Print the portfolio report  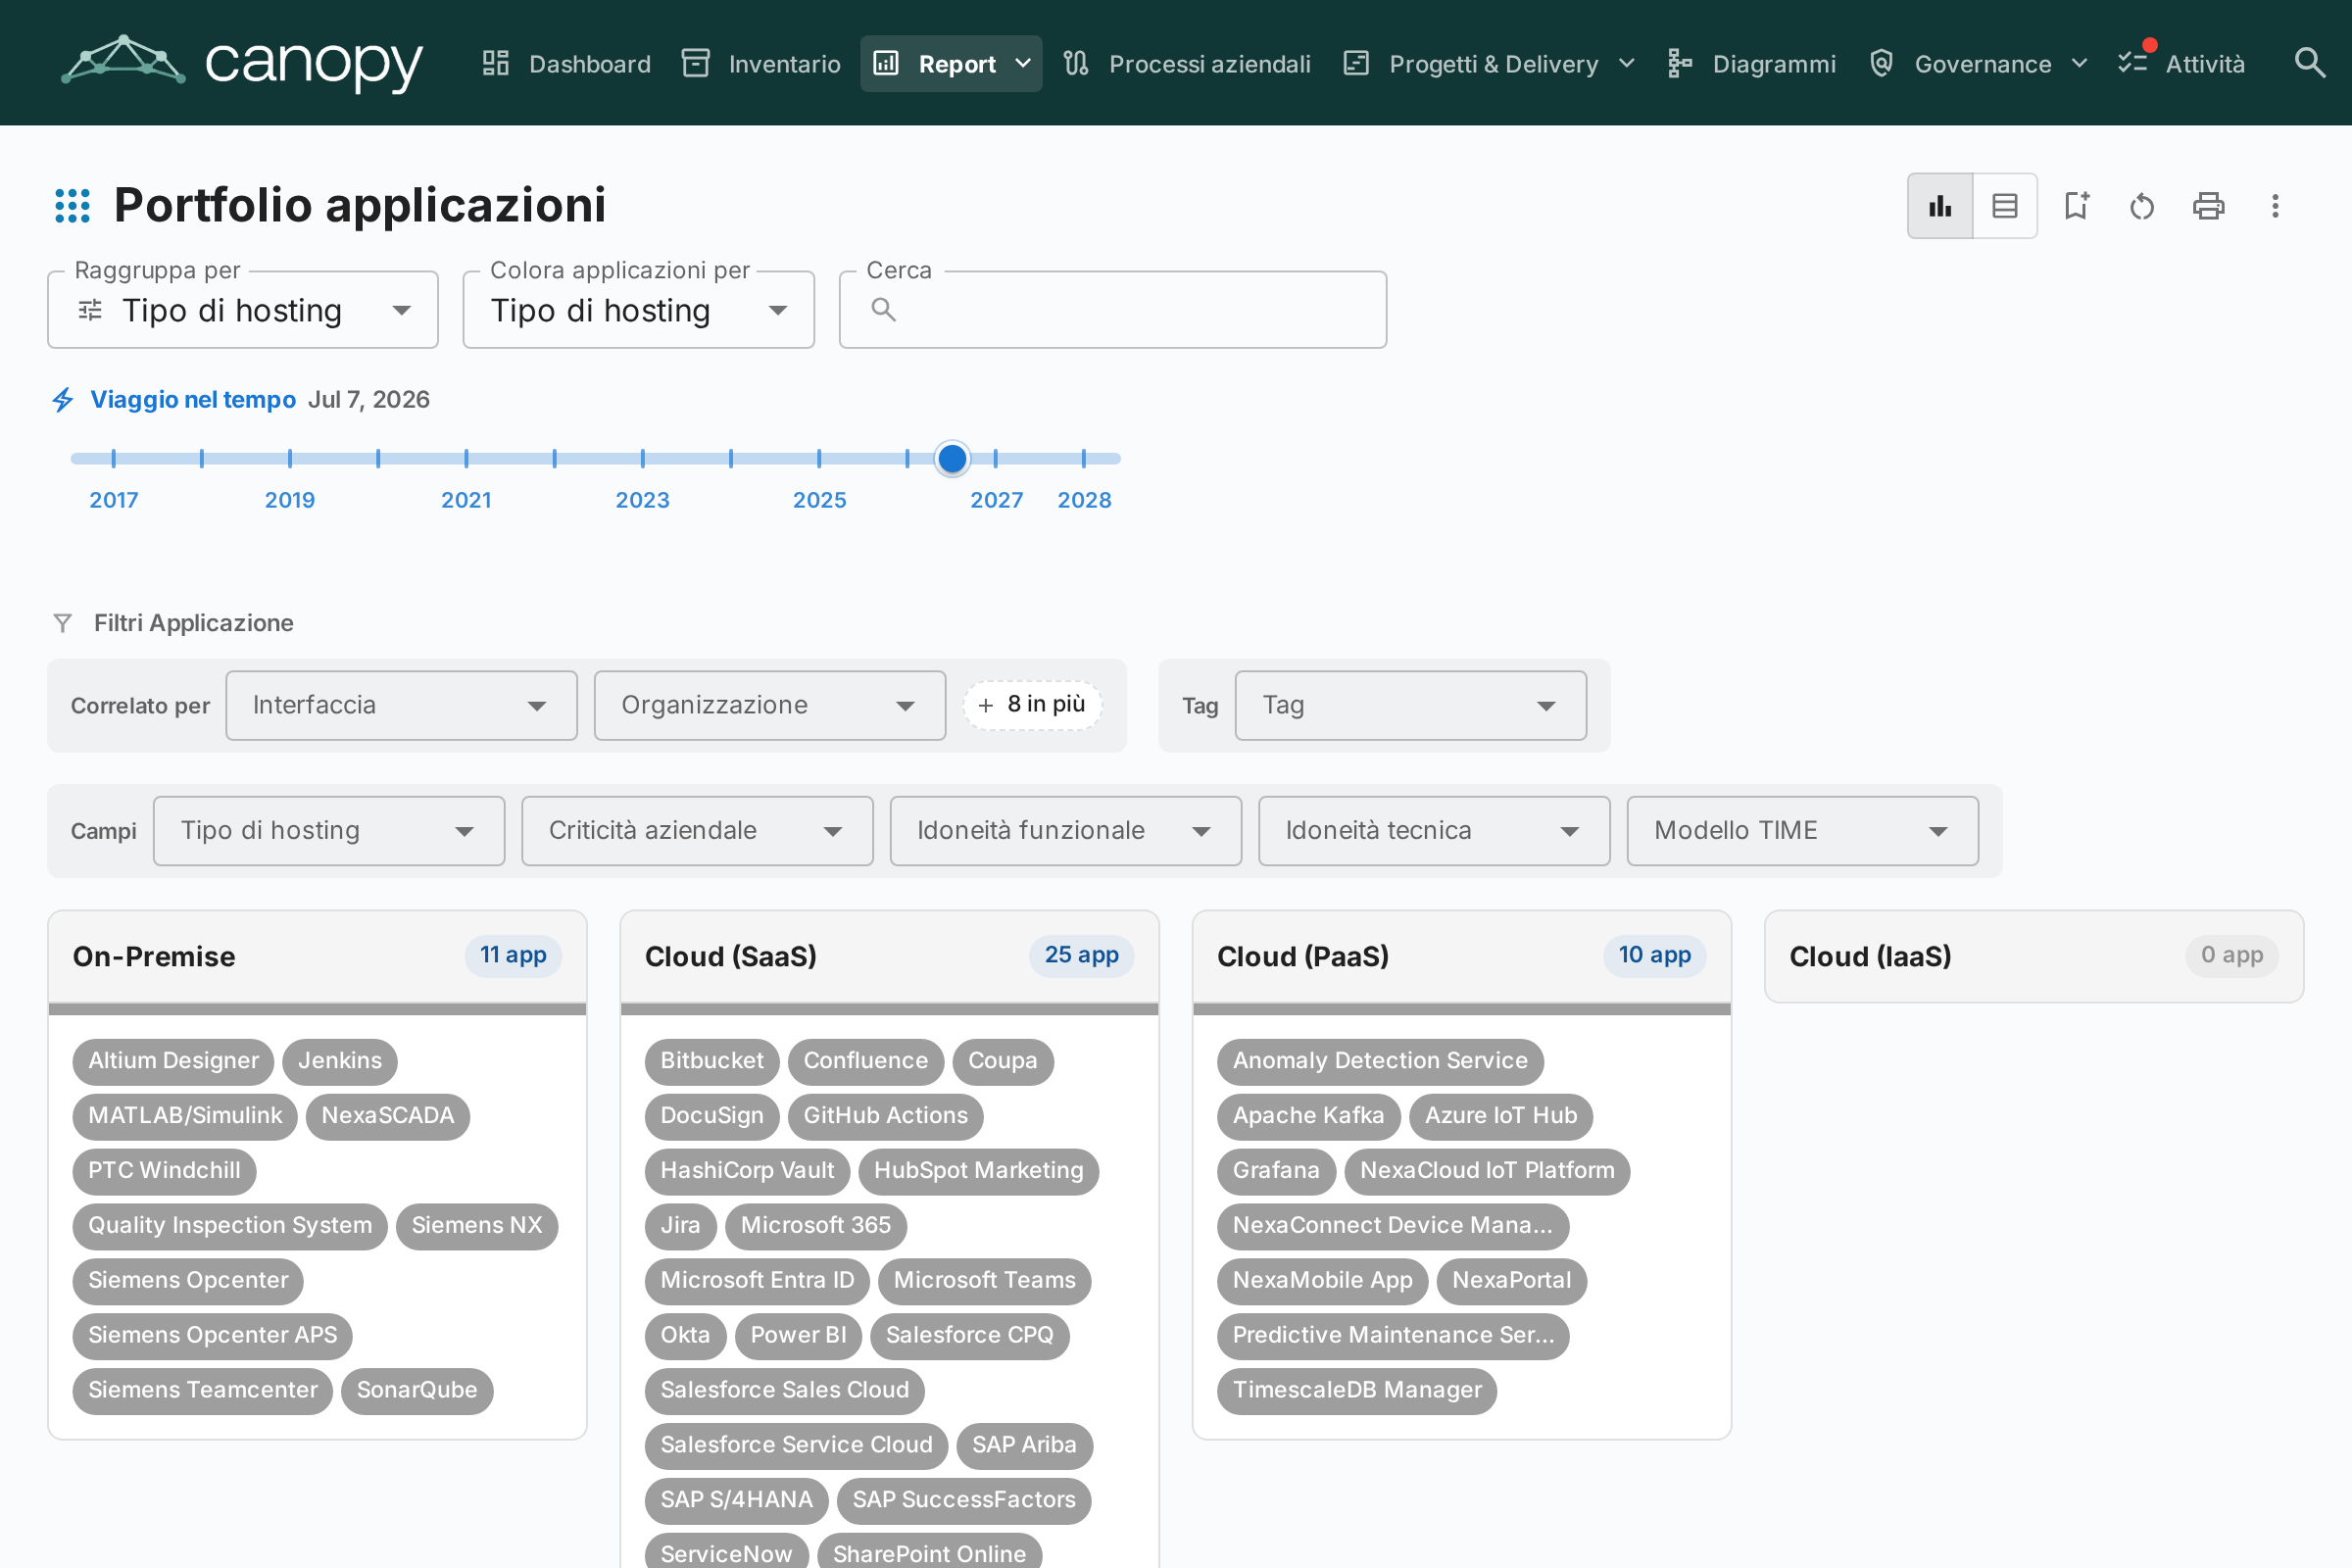[2208, 206]
